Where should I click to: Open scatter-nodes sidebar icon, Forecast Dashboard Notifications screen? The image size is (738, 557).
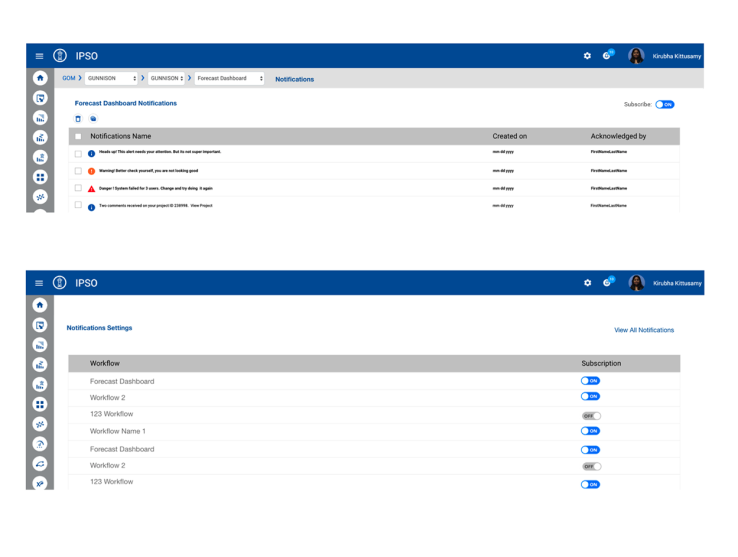pyautogui.click(x=40, y=197)
